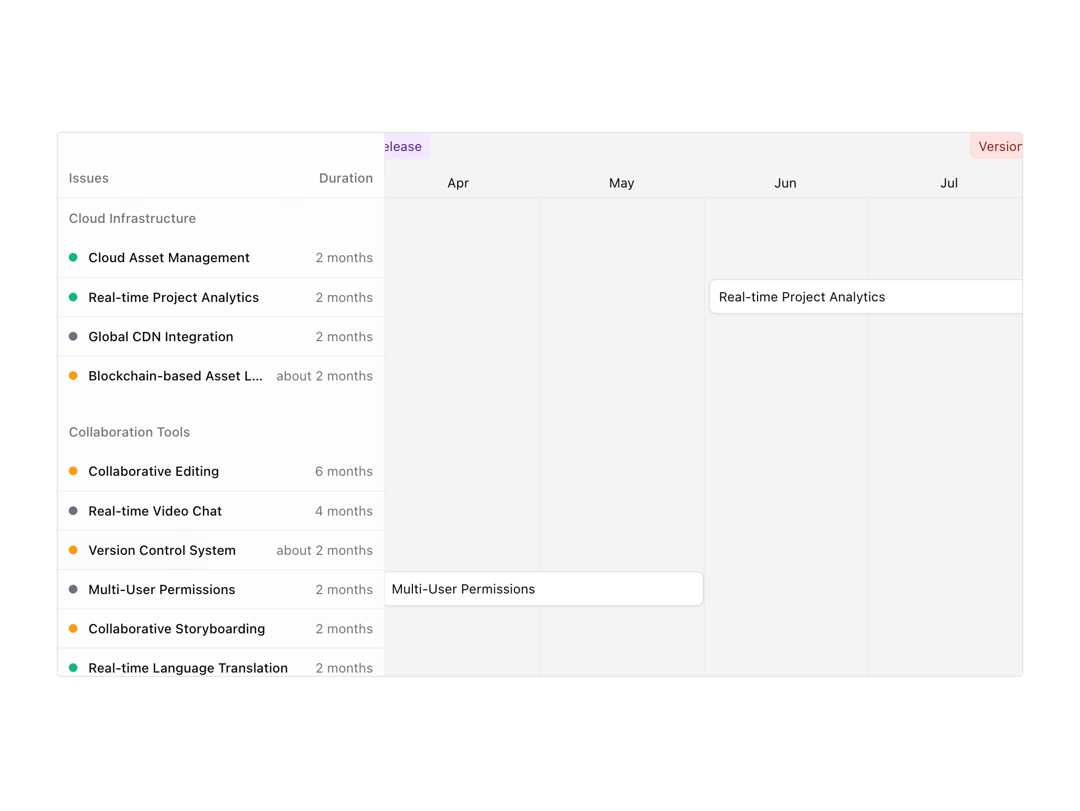Click the orange status dot for Version Control System
Image resolution: width=1080 pixels, height=811 pixels.
(x=73, y=550)
